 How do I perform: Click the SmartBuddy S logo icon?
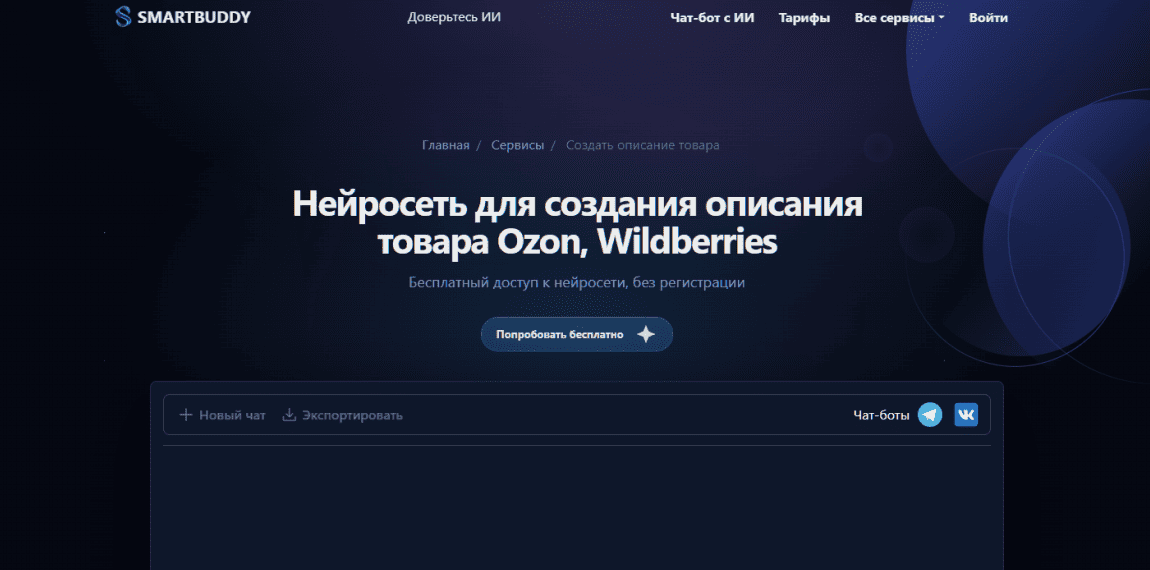[123, 17]
